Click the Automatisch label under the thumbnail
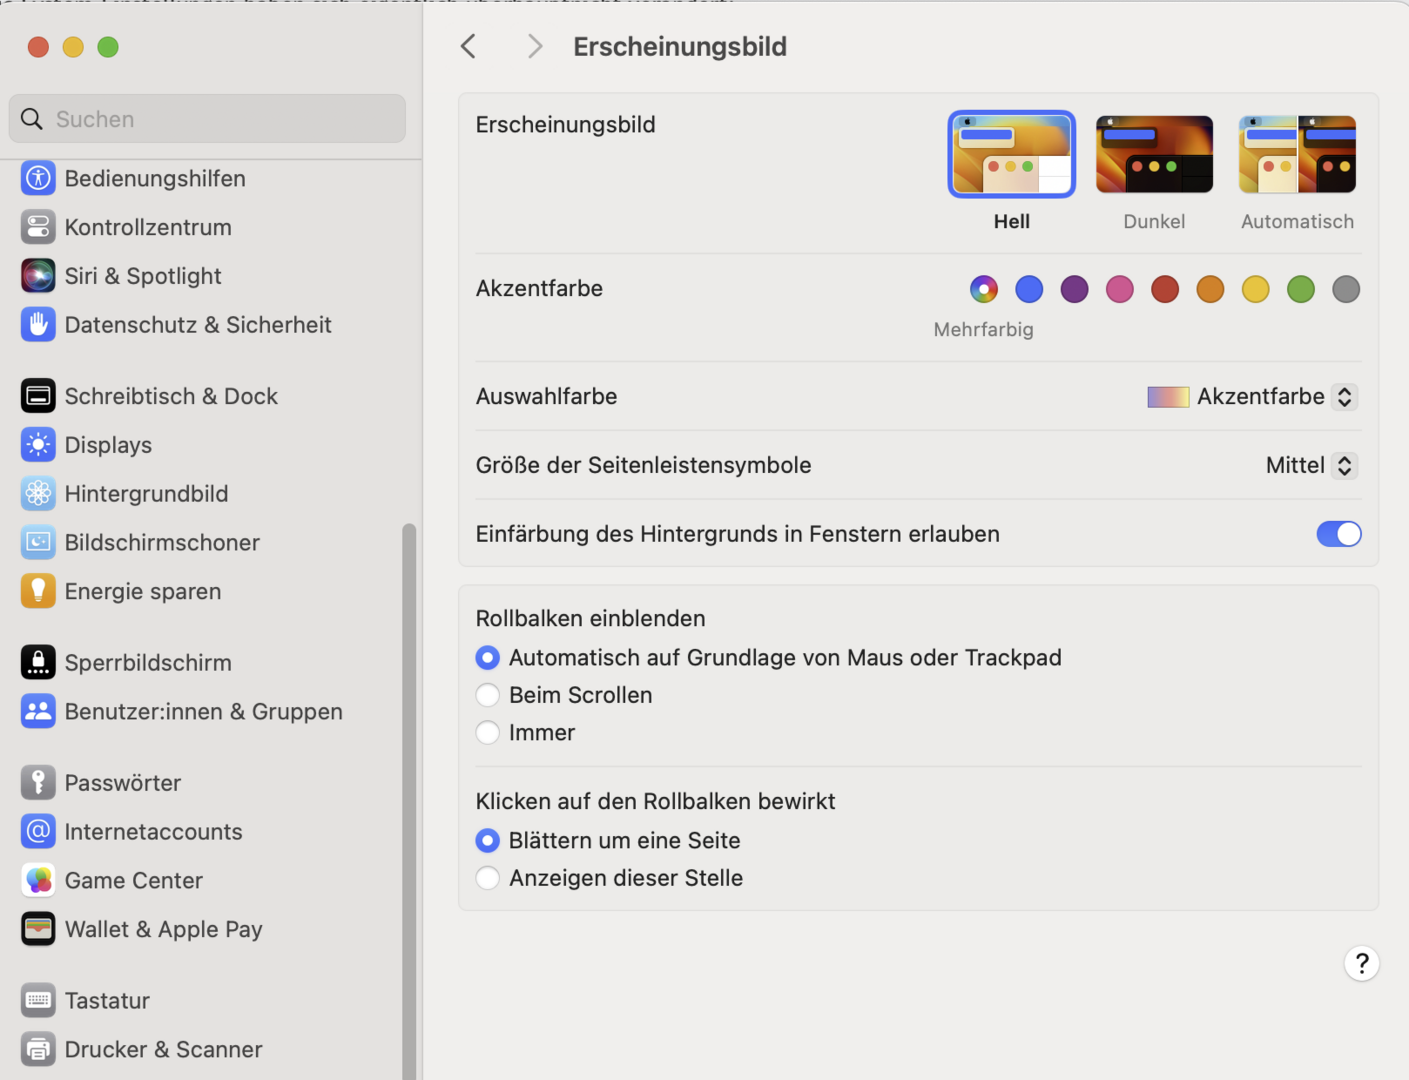Viewport: 1409px width, 1080px height. click(1298, 222)
